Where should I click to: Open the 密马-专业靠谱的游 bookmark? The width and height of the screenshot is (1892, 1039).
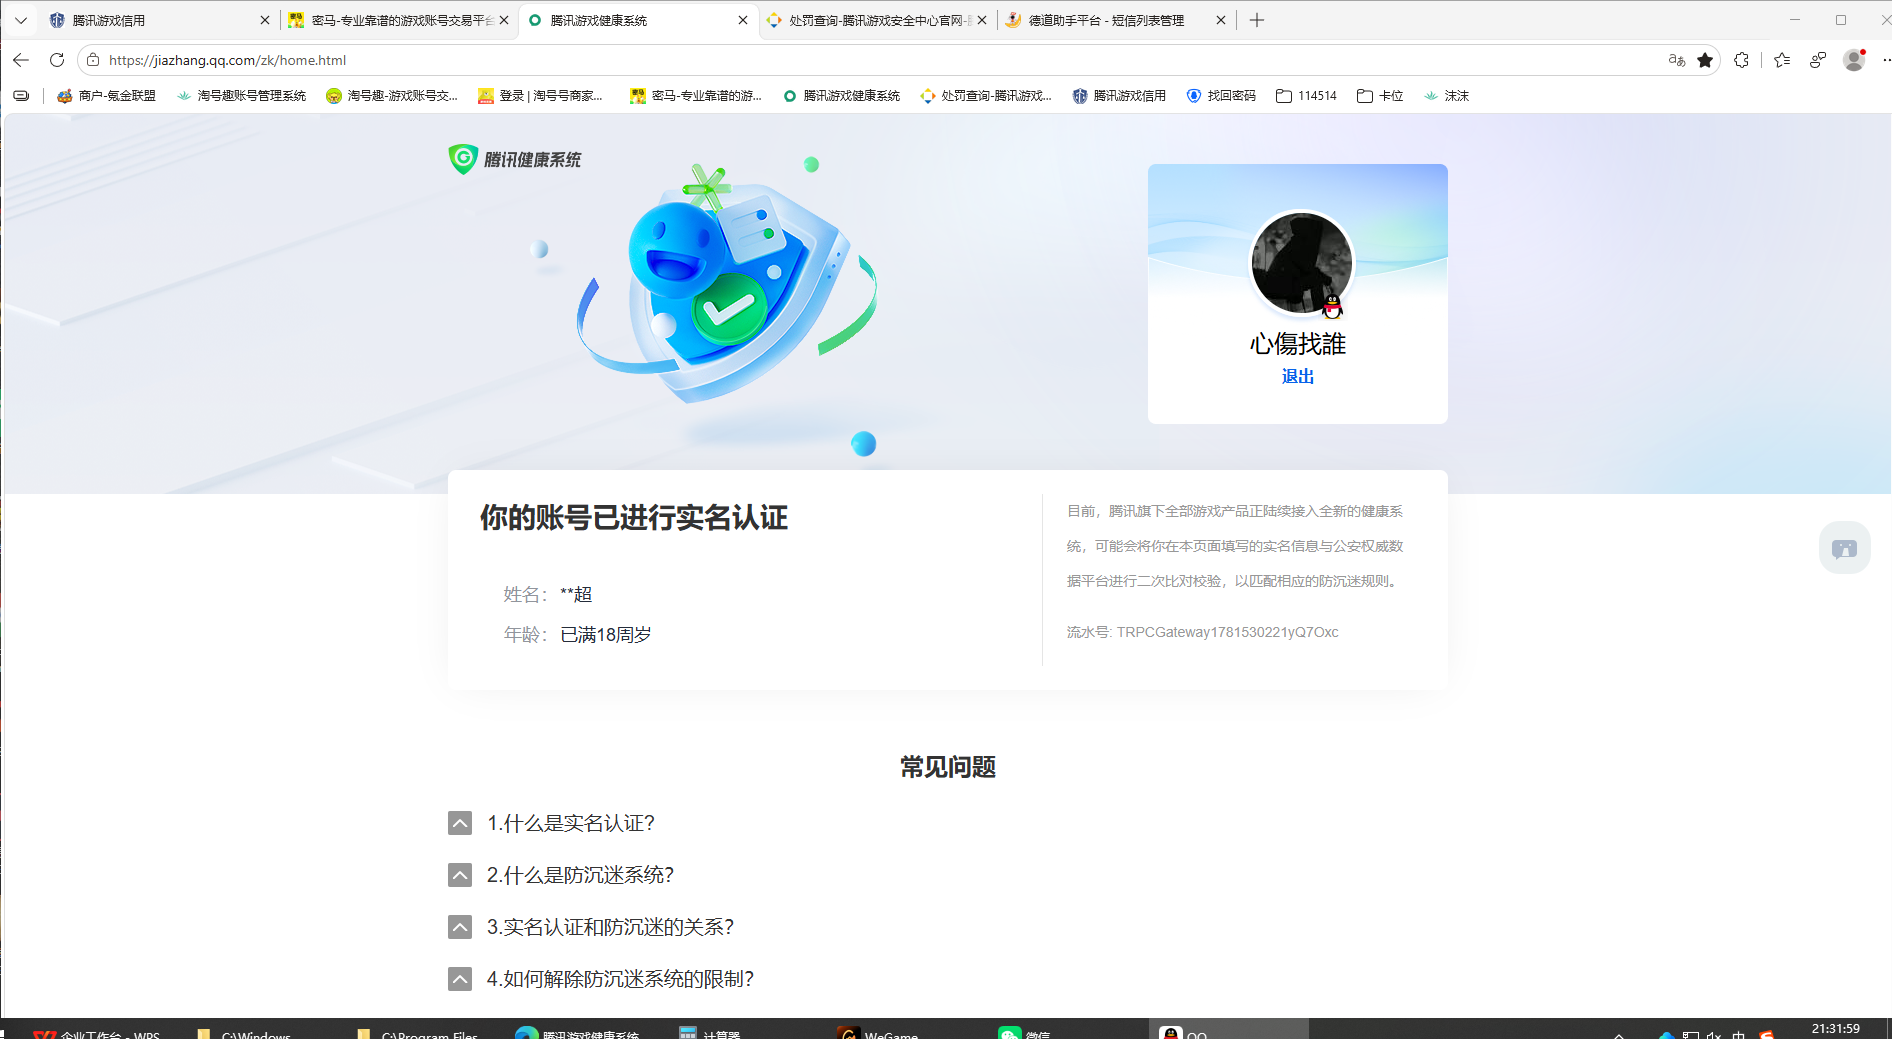pyautogui.click(x=696, y=96)
